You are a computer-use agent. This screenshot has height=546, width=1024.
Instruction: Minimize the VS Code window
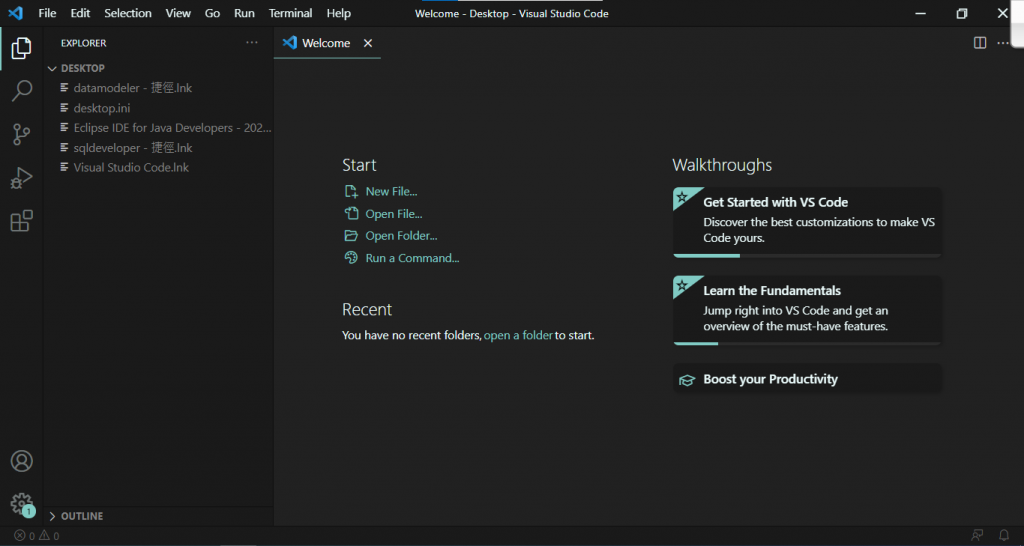pyautogui.click(x=920, y=13)
